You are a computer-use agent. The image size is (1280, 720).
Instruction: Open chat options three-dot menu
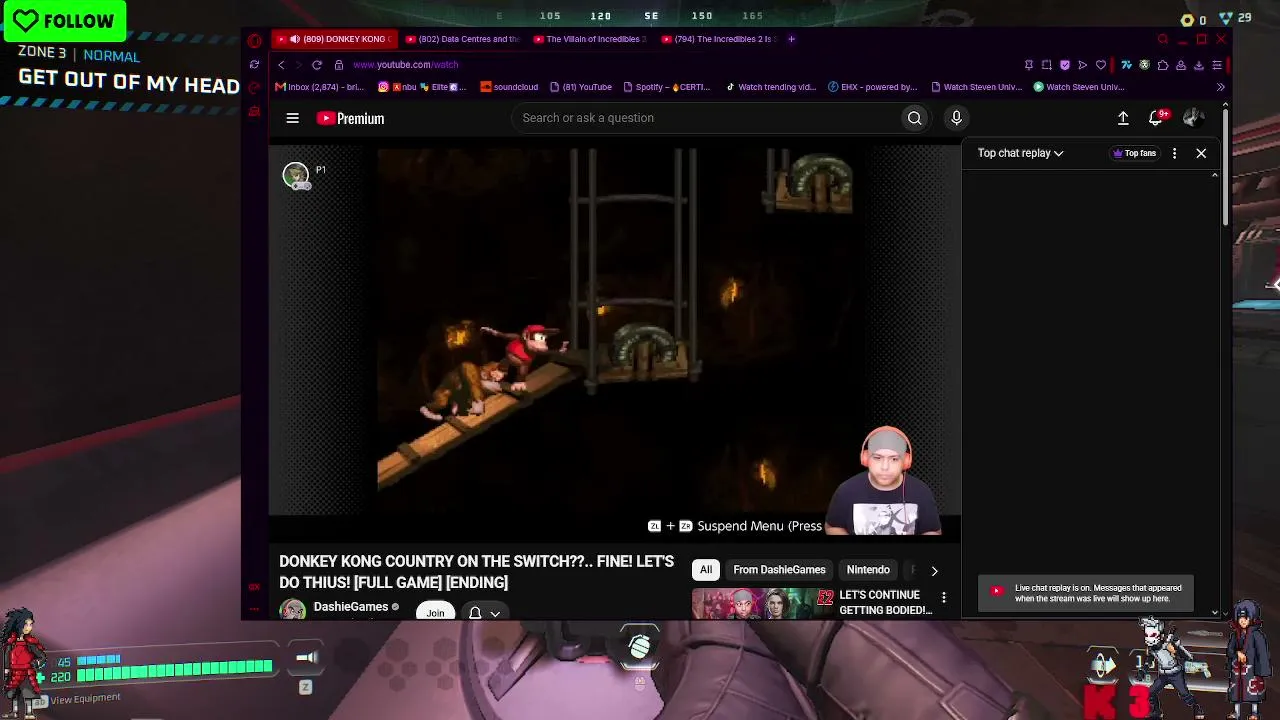pyautogui.click(x=1174, y=153)
